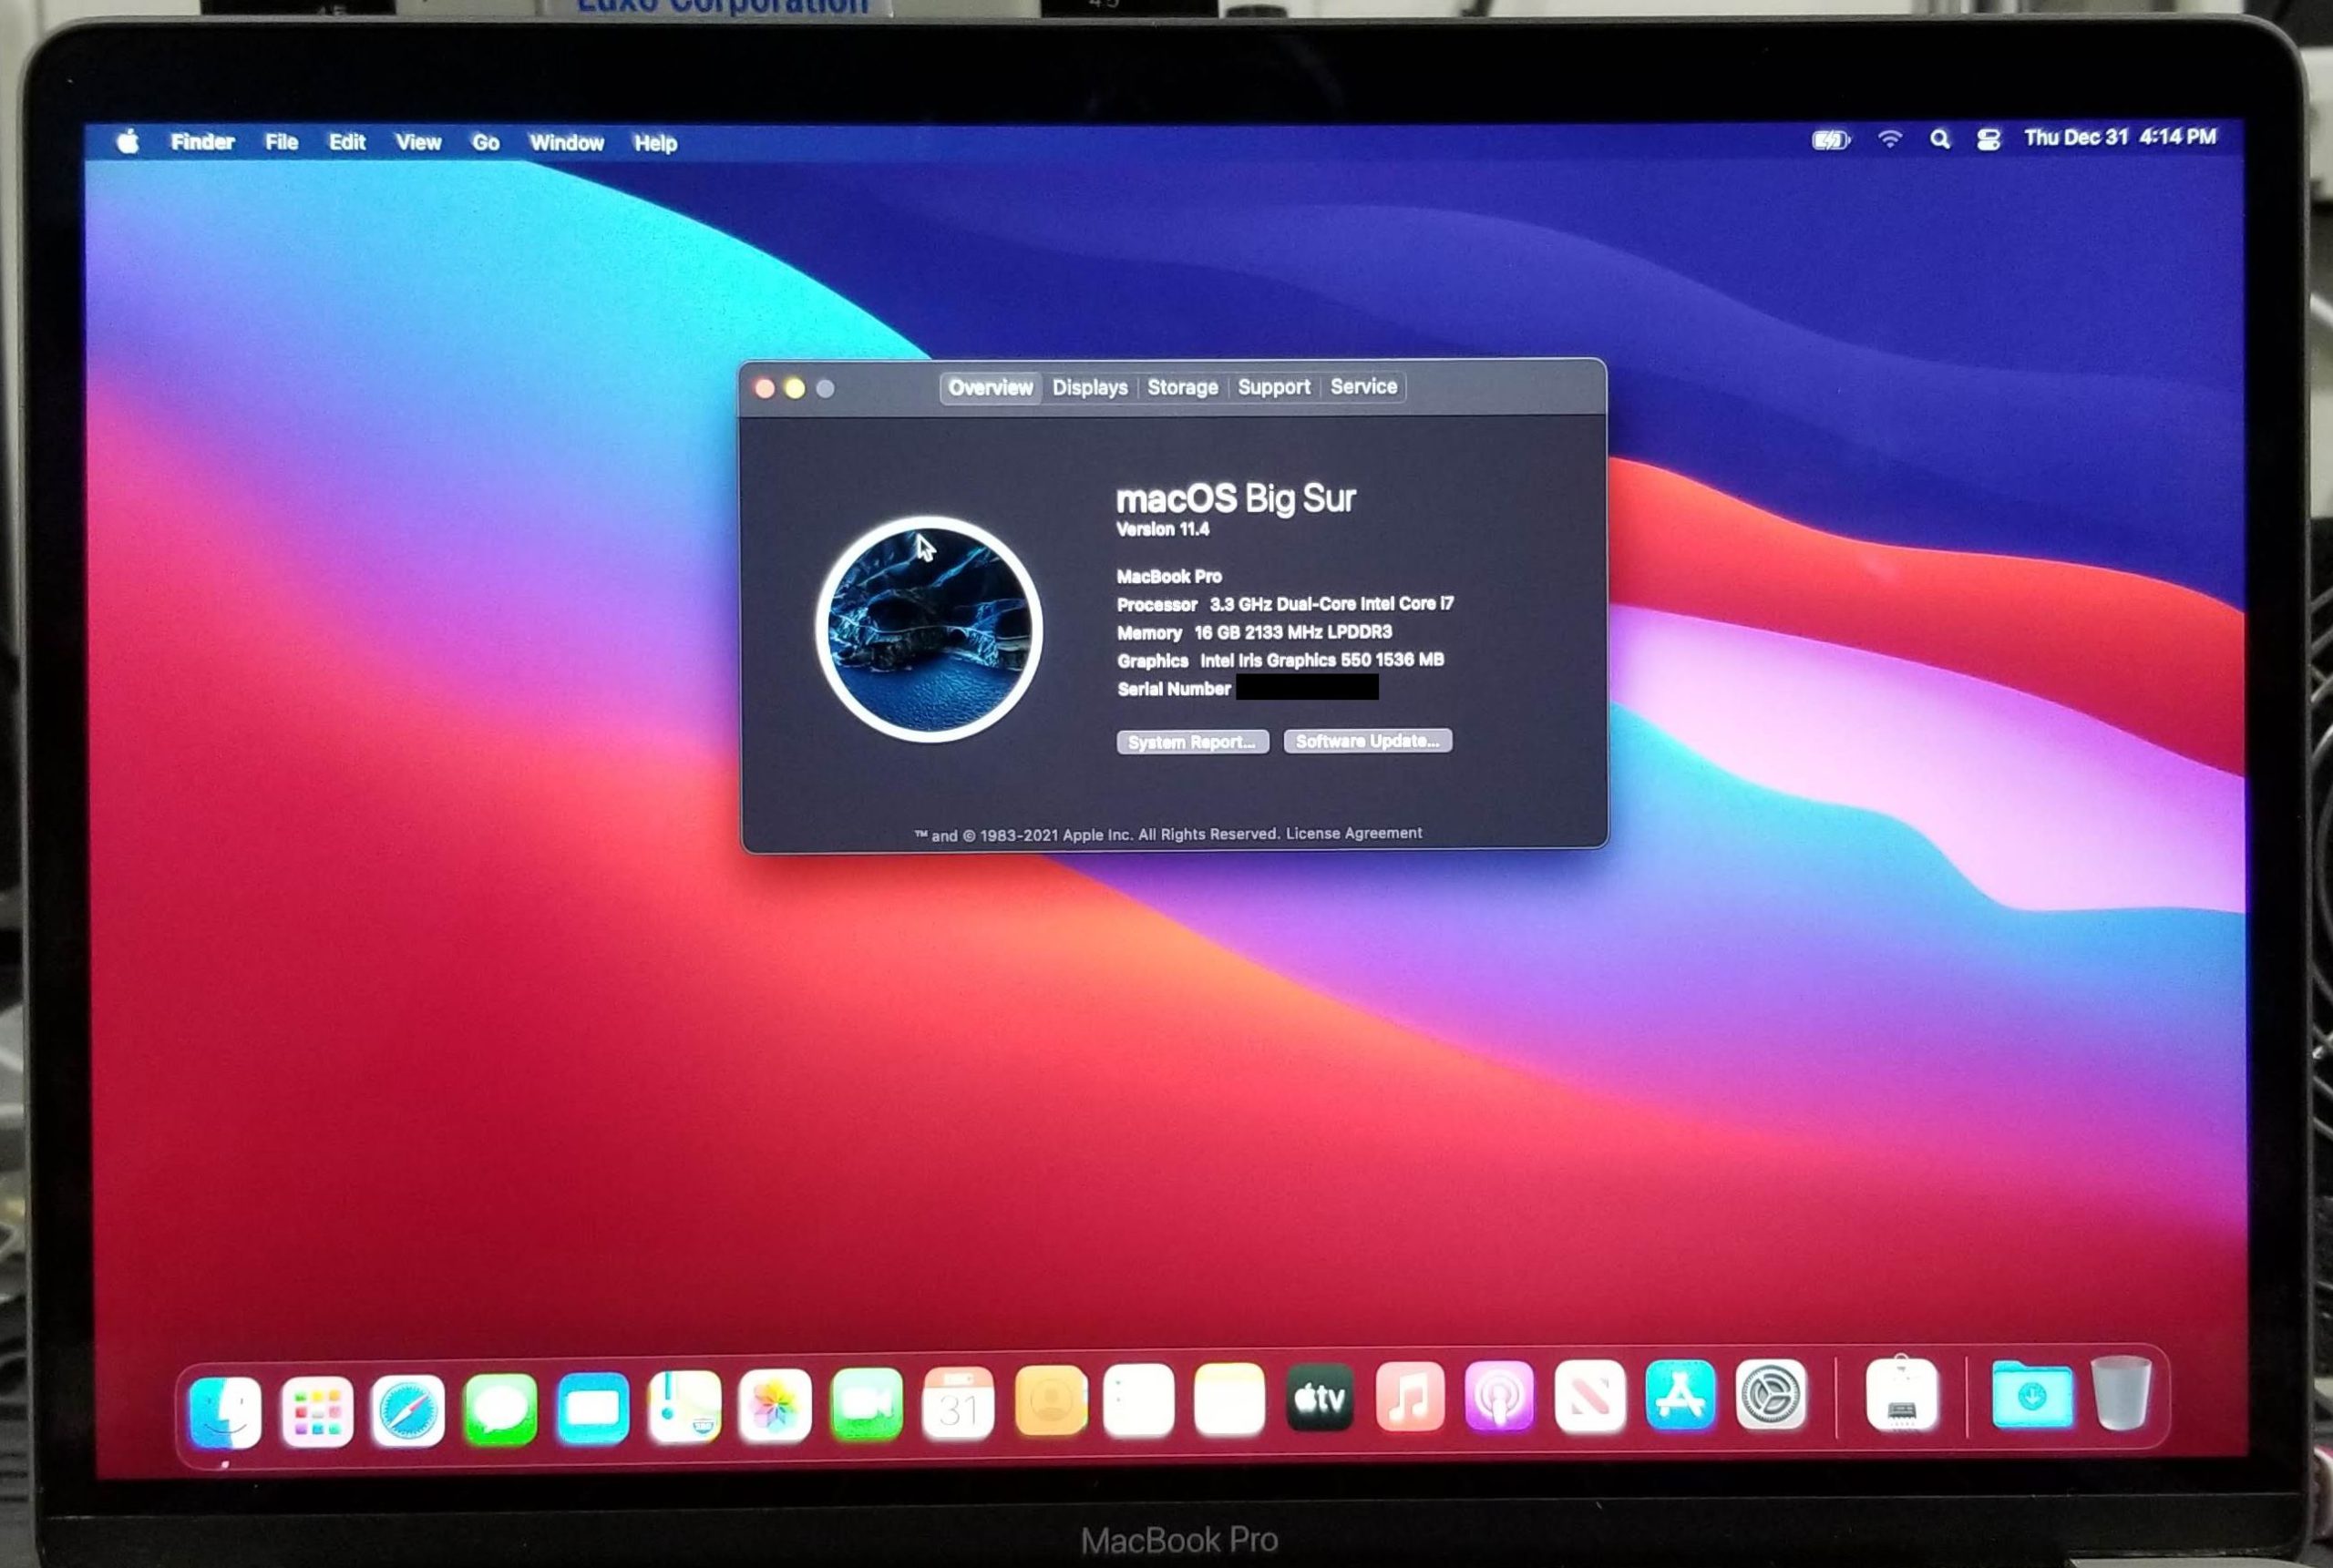The image size is (2333, 1568).
Task: Open FaceTime from the dock
Action: tap(866, 1404)
